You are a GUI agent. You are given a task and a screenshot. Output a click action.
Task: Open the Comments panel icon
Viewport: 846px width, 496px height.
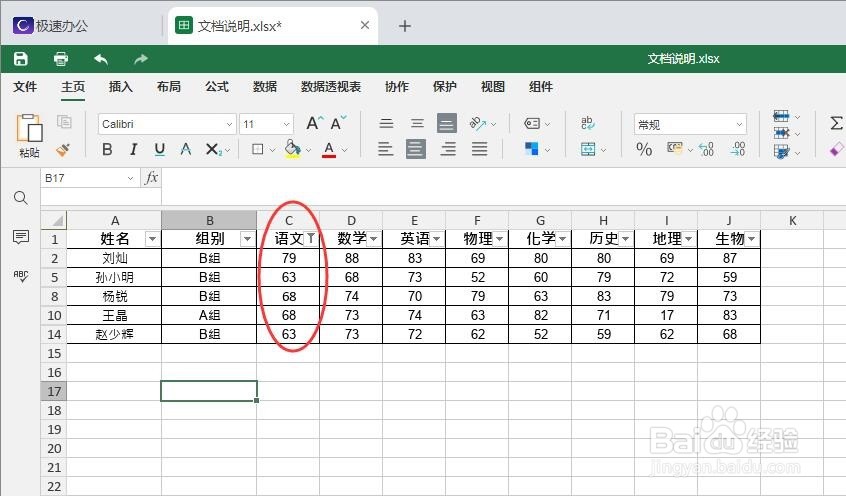click(21, 236)
